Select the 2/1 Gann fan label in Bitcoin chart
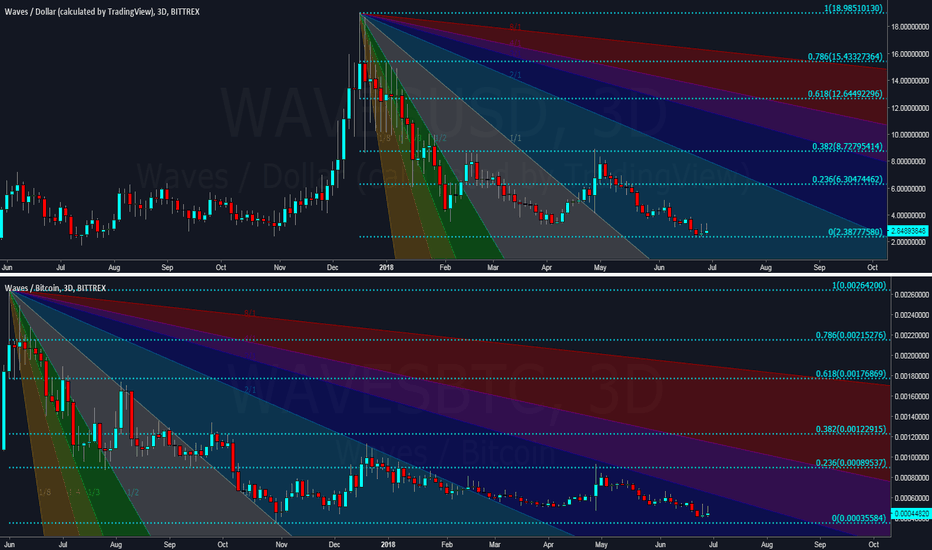This screenshot has height=550, width=932. [250, 390]
